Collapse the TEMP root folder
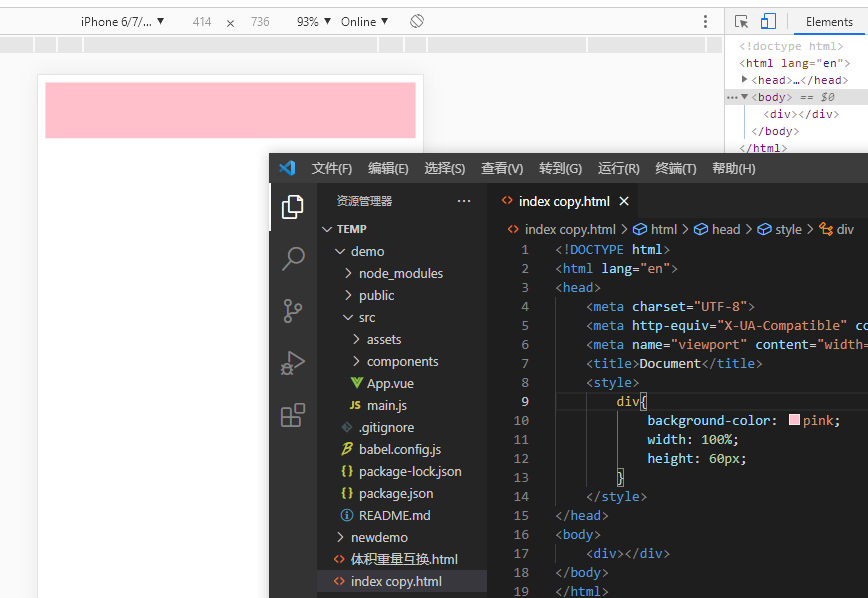The width and height of the screenshot is (868, 598). [327, 229]
